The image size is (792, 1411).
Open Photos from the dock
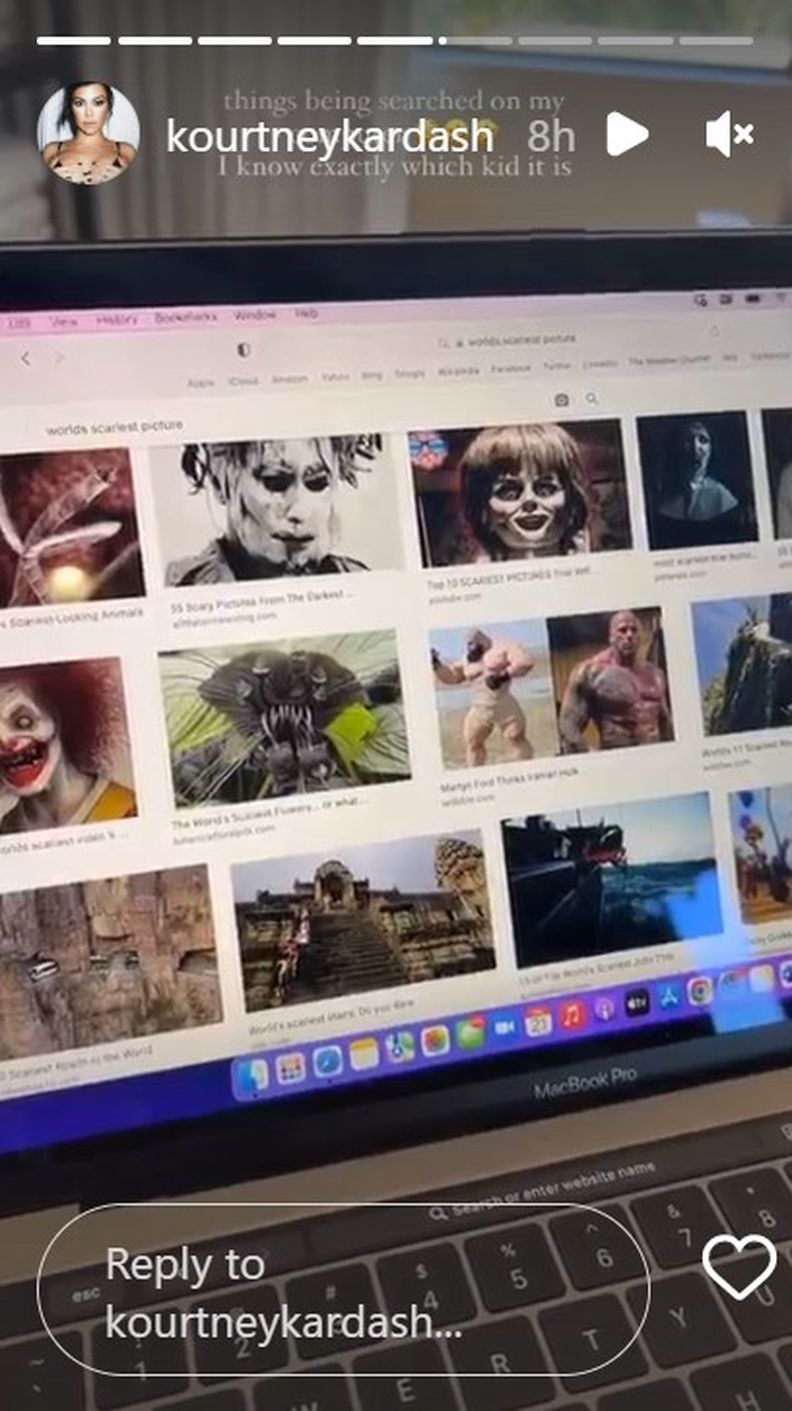click(435, 1040)
